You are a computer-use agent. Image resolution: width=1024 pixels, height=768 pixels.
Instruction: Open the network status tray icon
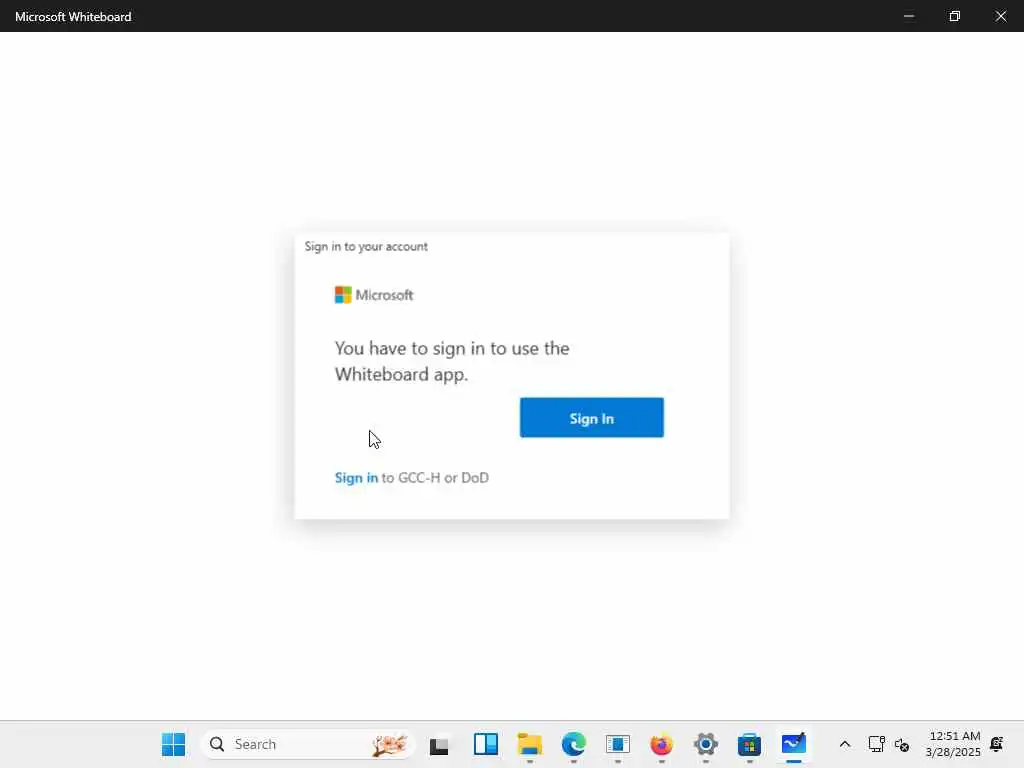click(x=876, y=744)
